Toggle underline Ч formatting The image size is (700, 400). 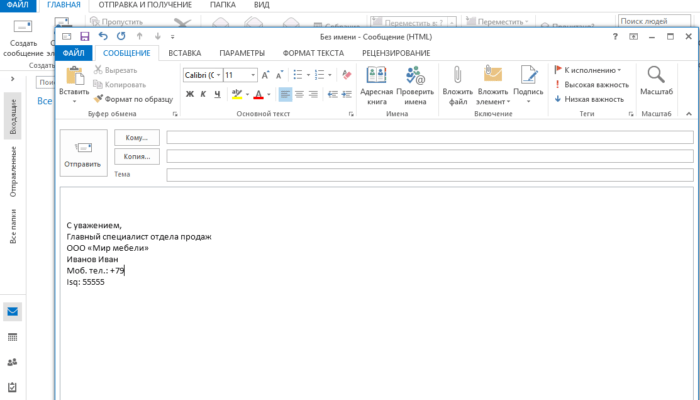pos(217,94)
